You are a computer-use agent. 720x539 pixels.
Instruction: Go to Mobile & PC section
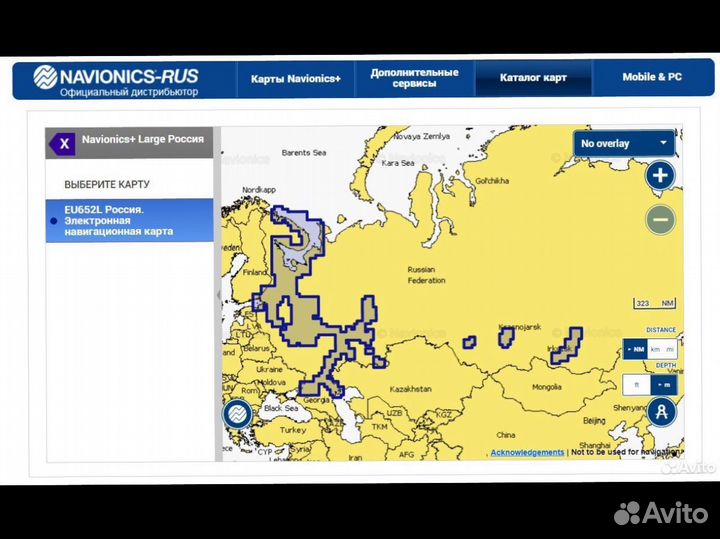click(652, 77)
